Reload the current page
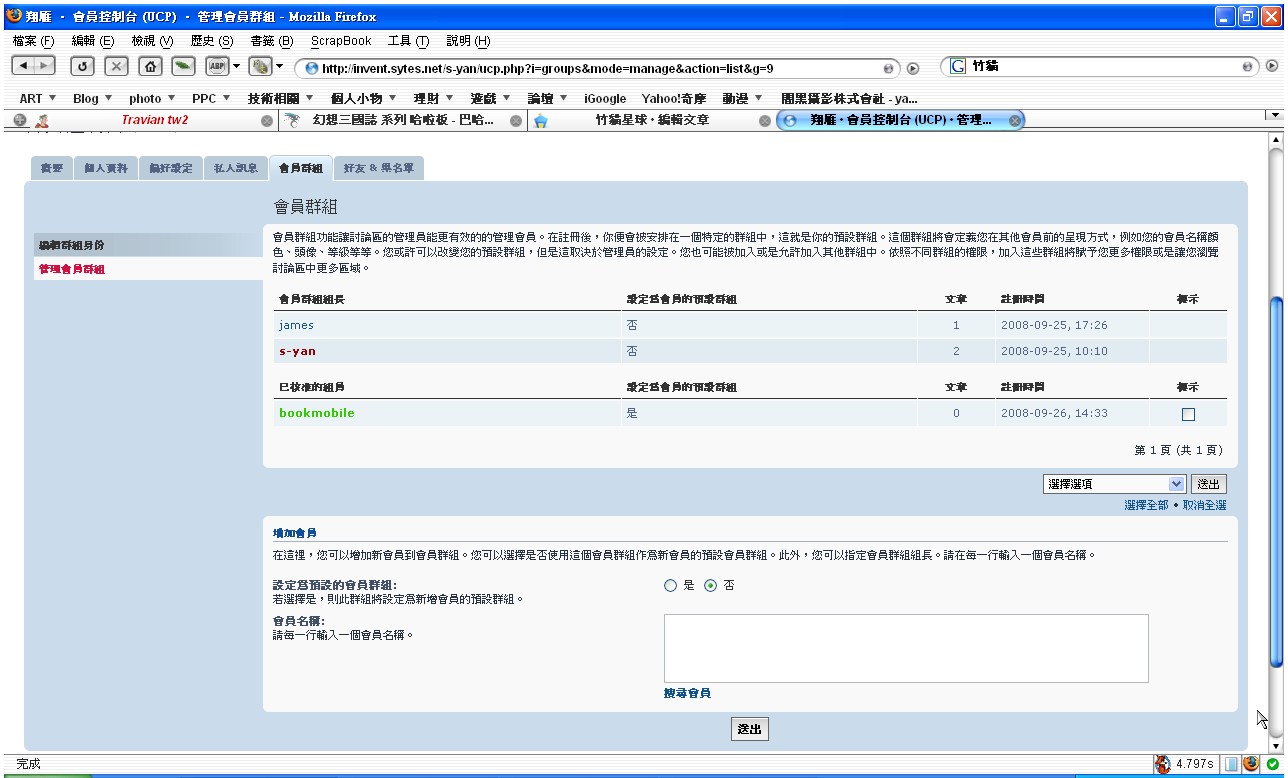The width and height of the screenshot is (1288, 778). tap(83, 67)
